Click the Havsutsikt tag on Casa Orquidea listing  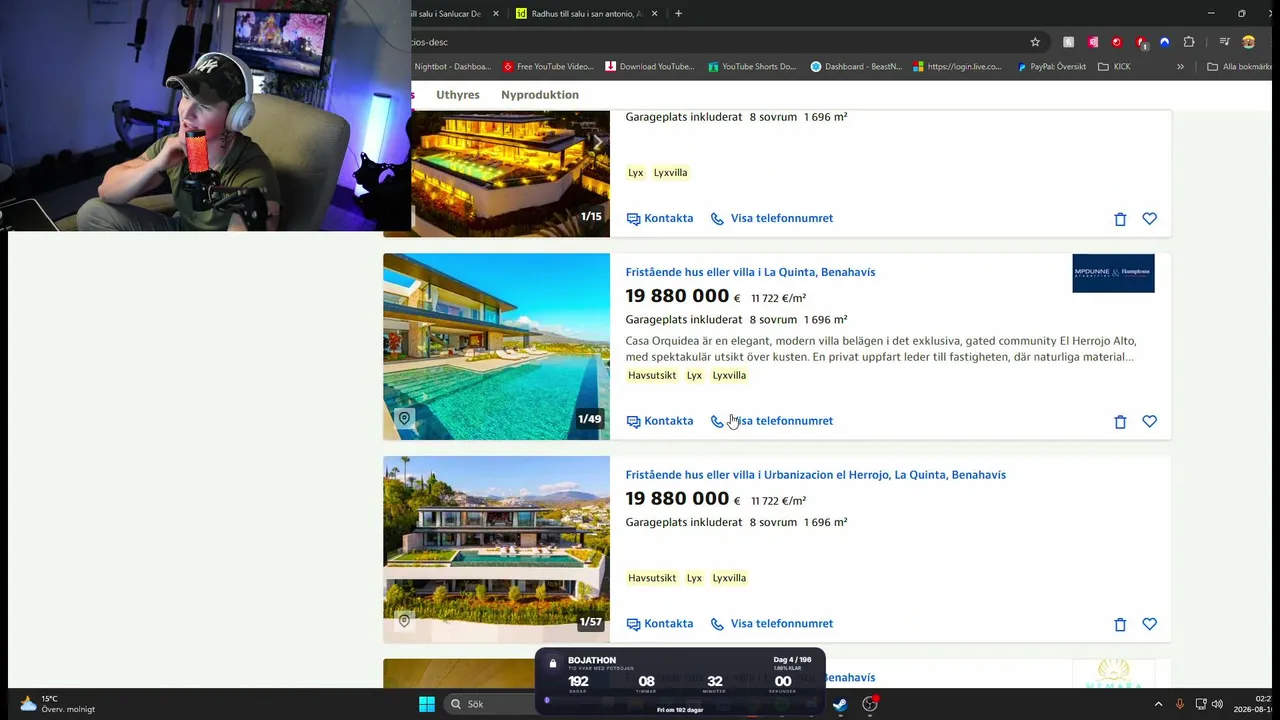[x=652, y=375]
